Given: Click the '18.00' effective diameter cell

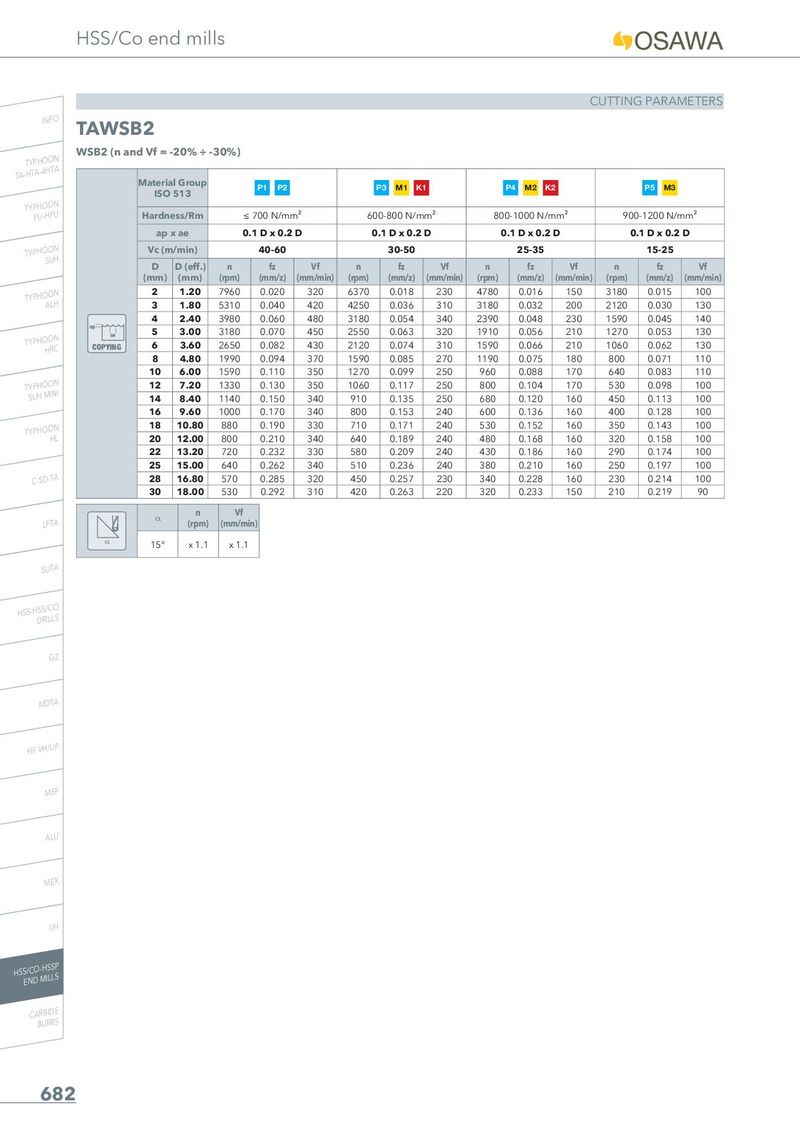Looking at the screenshot, I should 191,492.
